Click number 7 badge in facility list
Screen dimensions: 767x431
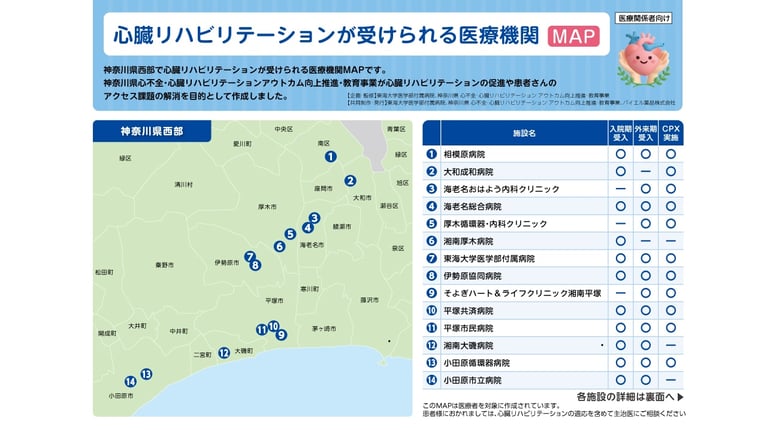431,258
